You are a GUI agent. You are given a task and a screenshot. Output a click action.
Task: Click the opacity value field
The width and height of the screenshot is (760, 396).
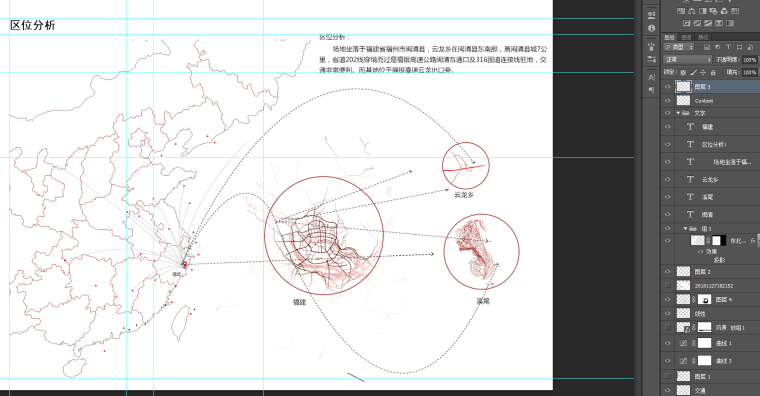[x=749, y=60]
